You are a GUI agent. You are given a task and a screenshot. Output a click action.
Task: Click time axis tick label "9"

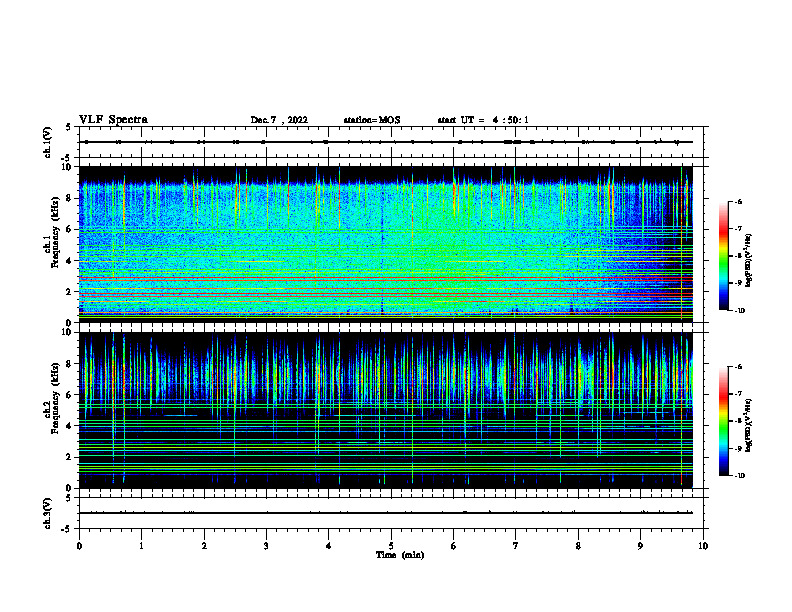(x=640, y=546)
